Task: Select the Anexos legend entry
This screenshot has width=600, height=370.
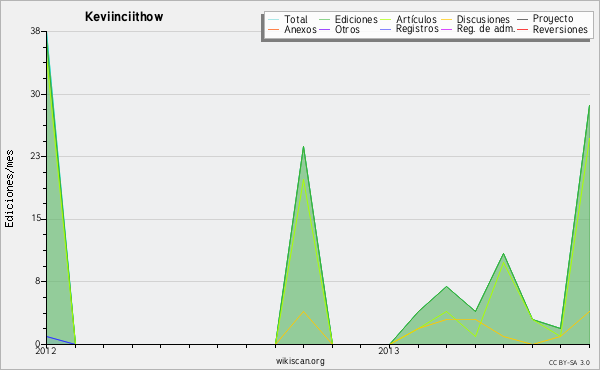Action: [x=300, y=29]
